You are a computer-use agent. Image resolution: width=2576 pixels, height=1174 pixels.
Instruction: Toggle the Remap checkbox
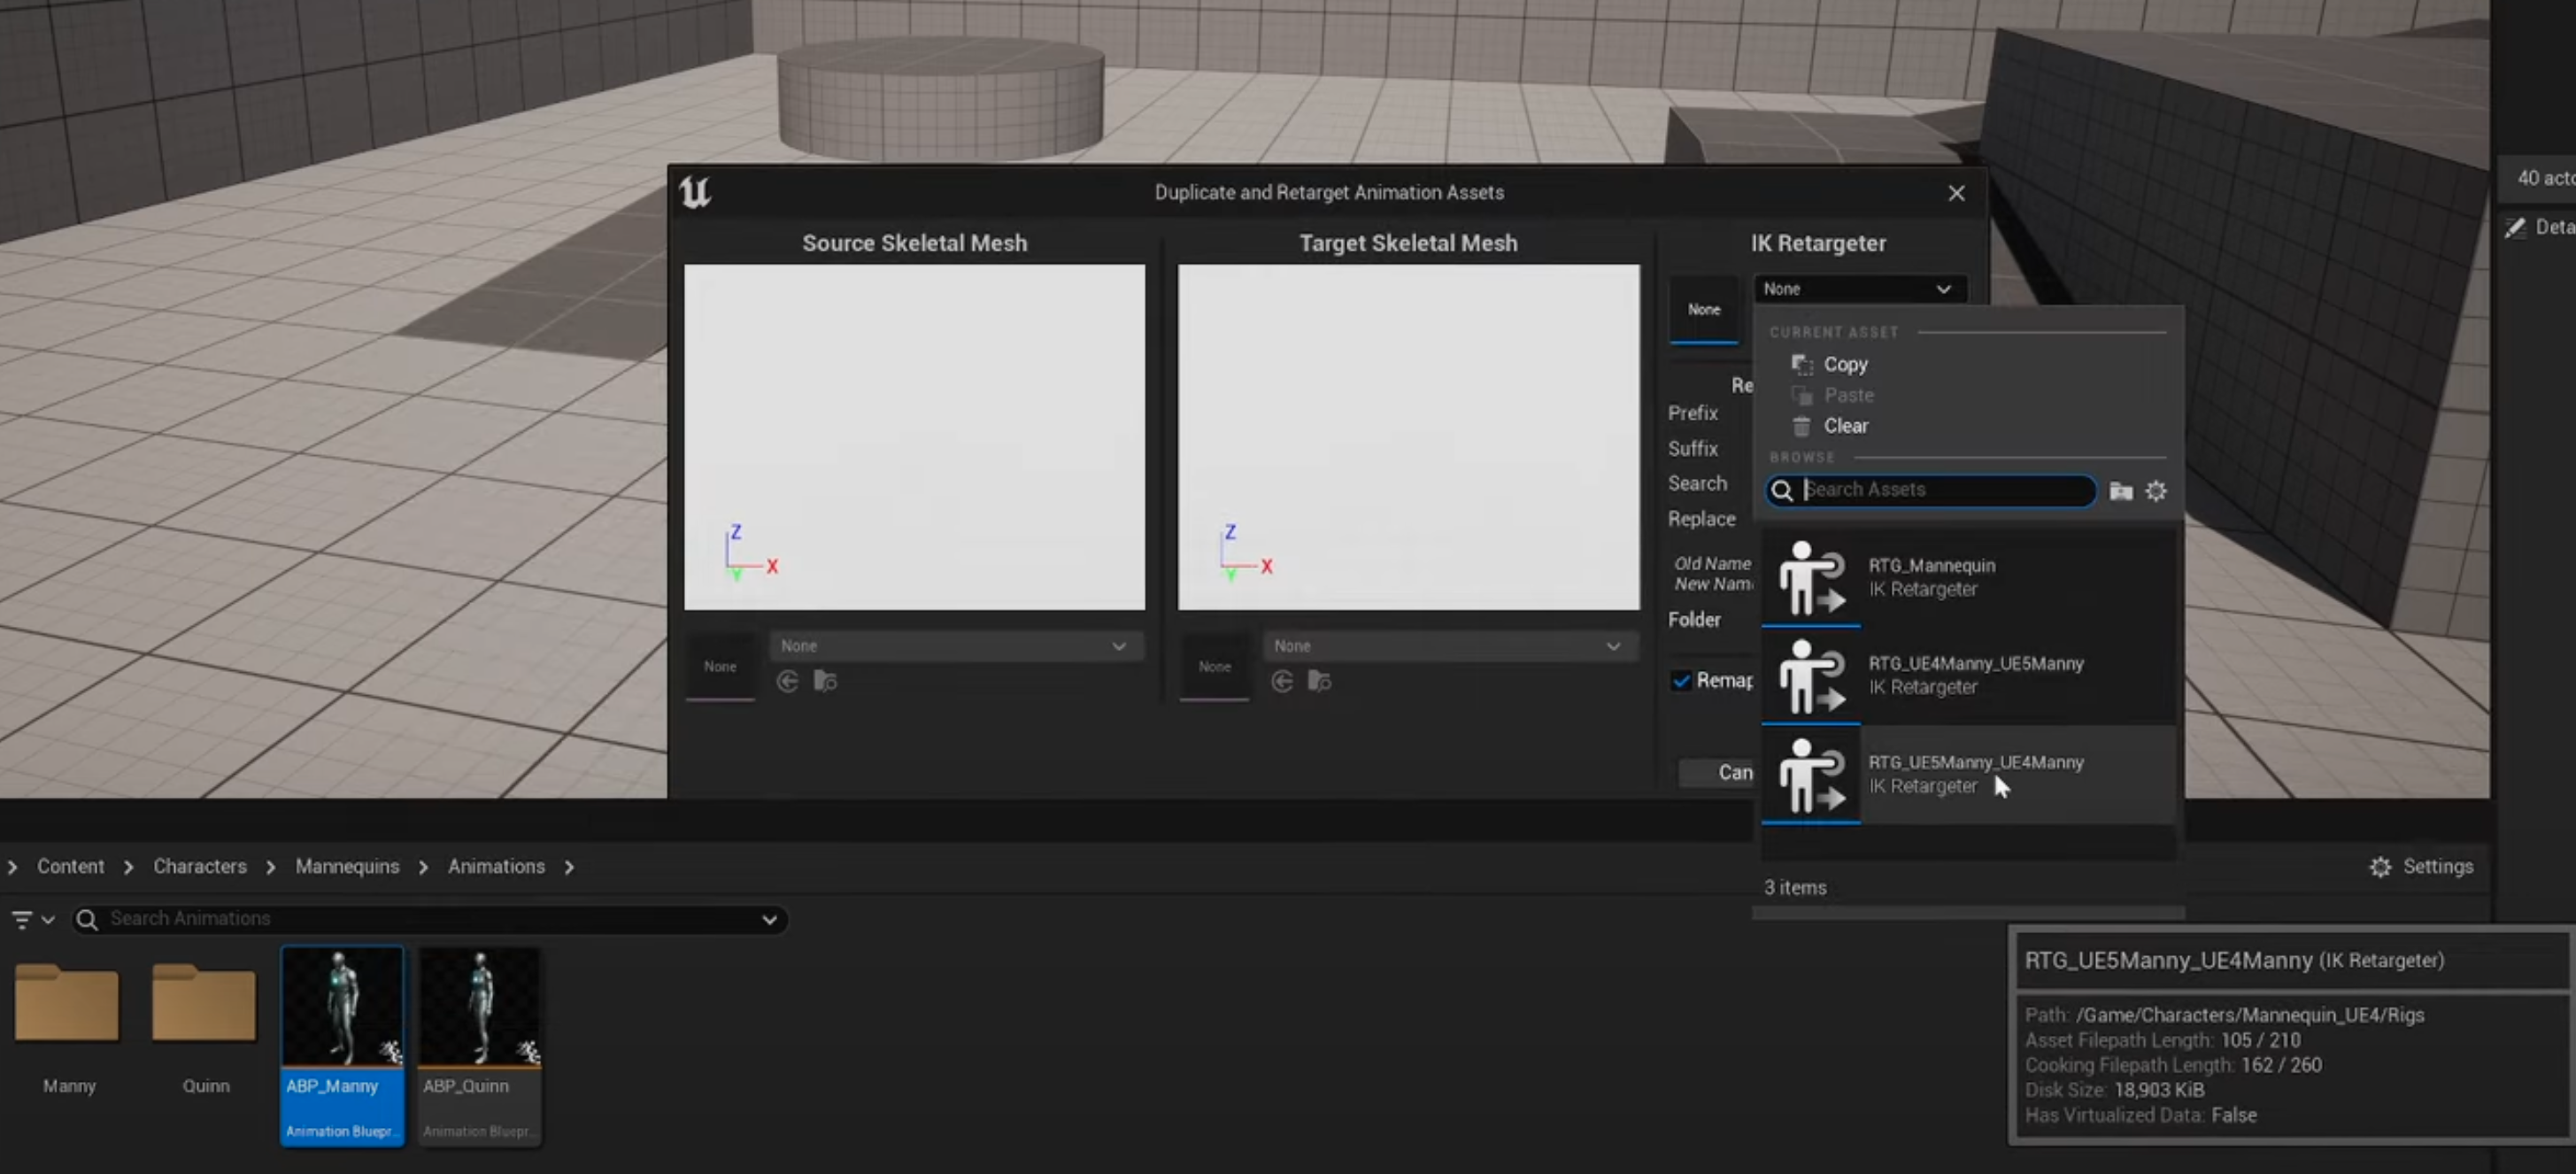tap(1681, 680)
